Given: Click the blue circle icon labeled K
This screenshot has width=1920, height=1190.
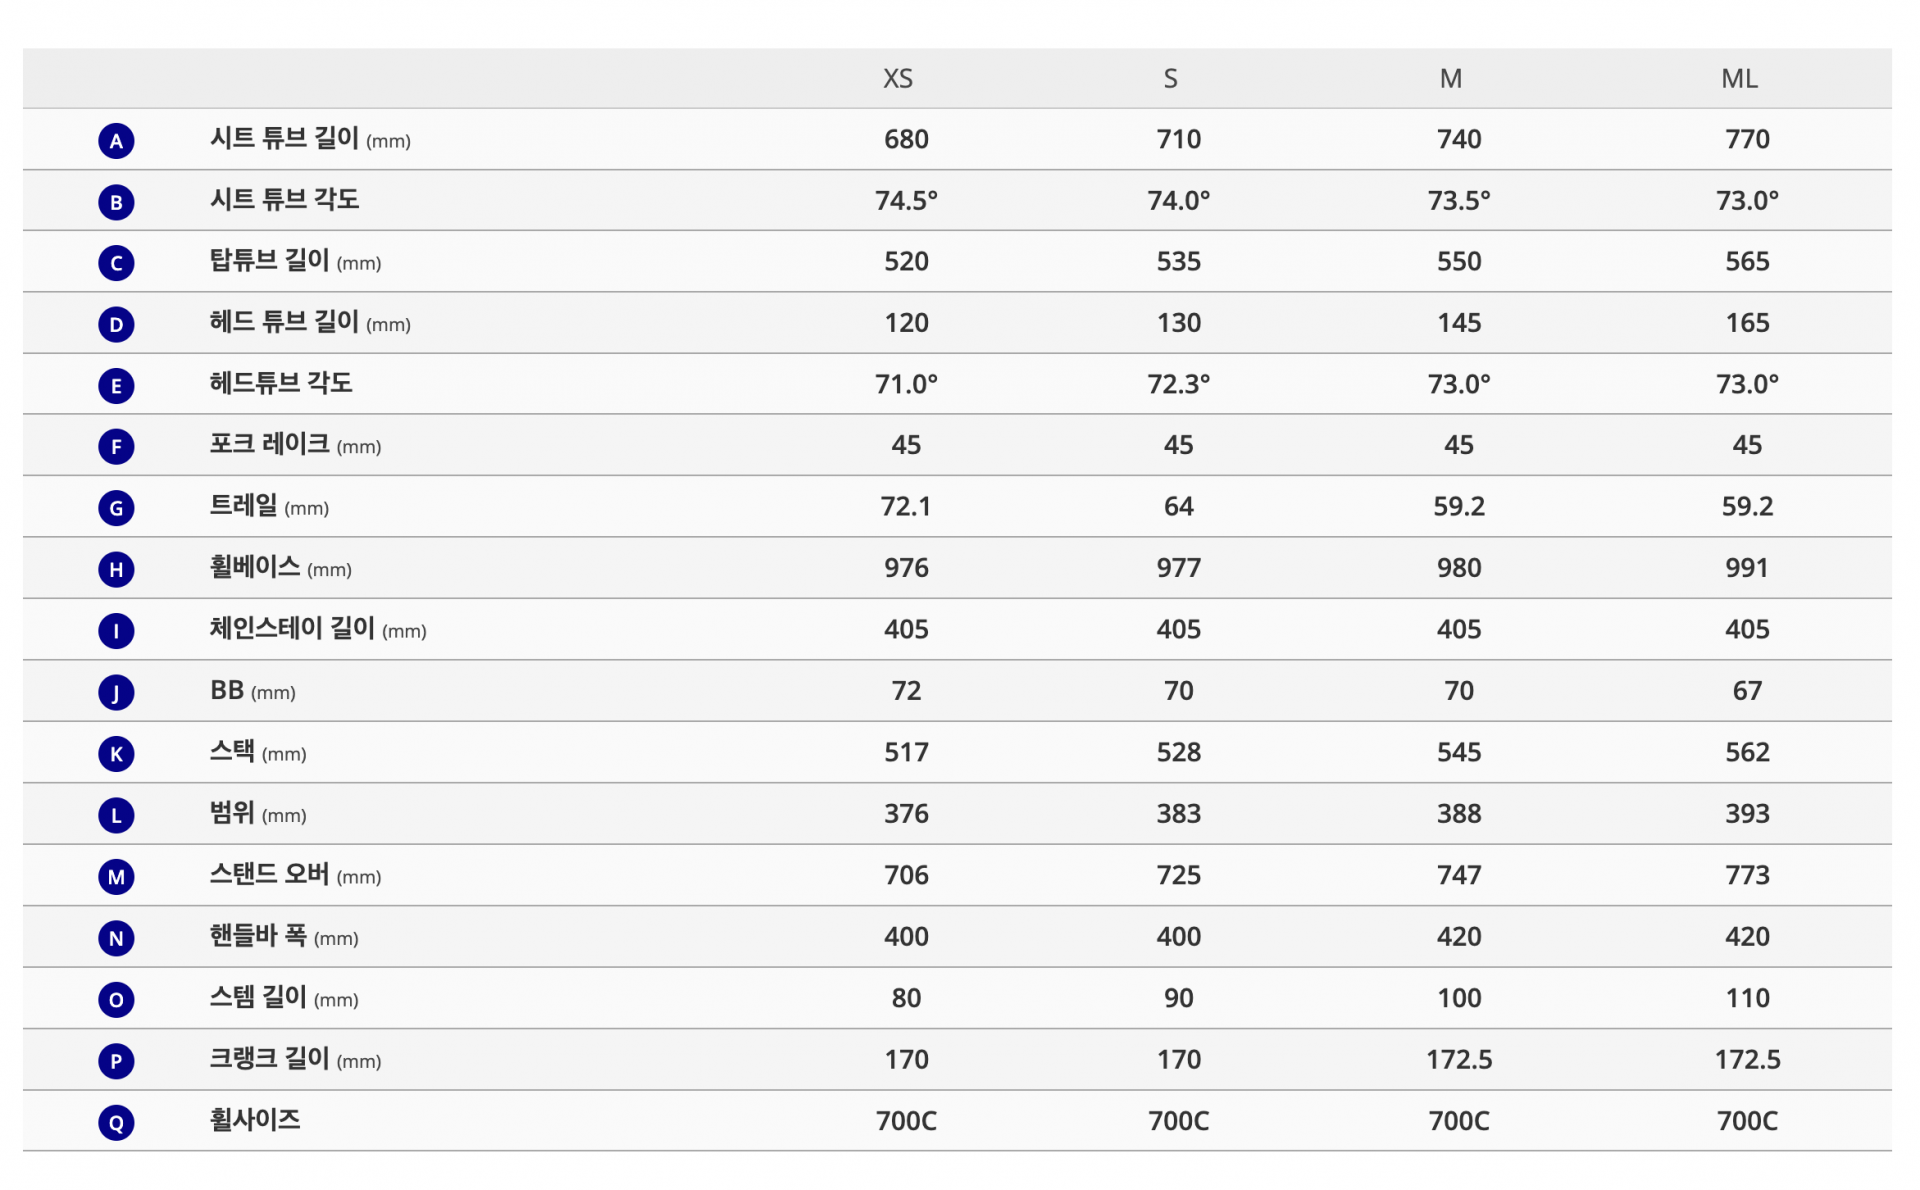Looking at the screenshot, I should coord(116,754).
